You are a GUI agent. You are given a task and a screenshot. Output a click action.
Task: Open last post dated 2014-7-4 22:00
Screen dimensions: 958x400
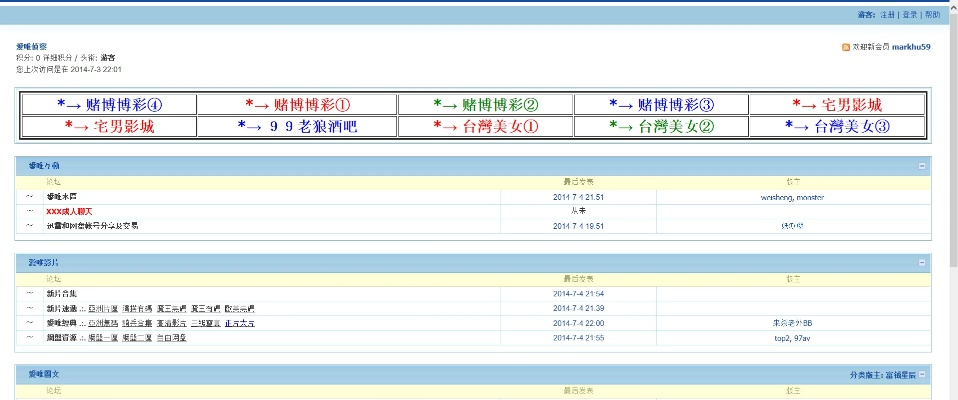(x=578, y=323)
